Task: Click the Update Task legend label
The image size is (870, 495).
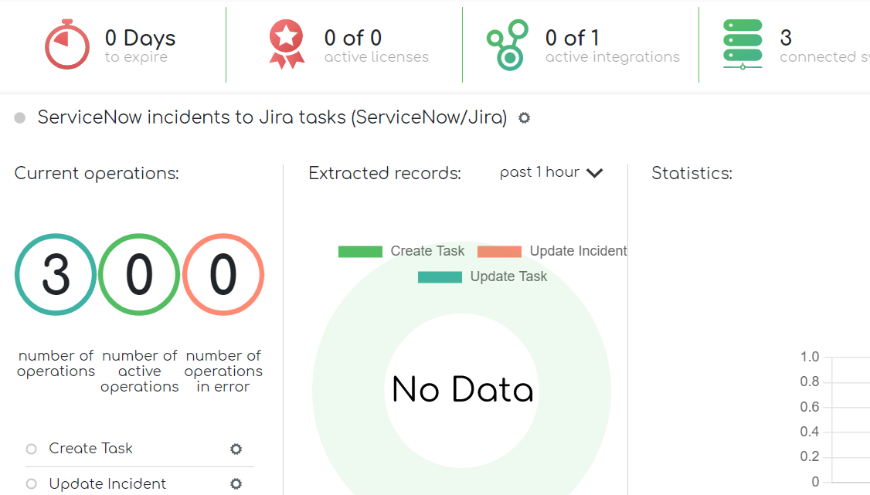Action: coord(508,276)
